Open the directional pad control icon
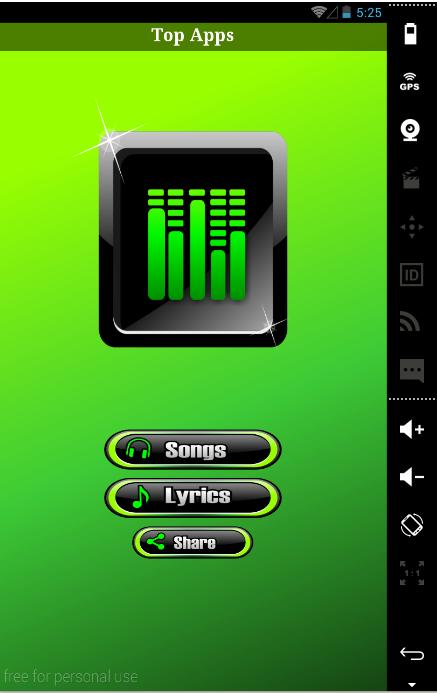 [x=411, y=227]
